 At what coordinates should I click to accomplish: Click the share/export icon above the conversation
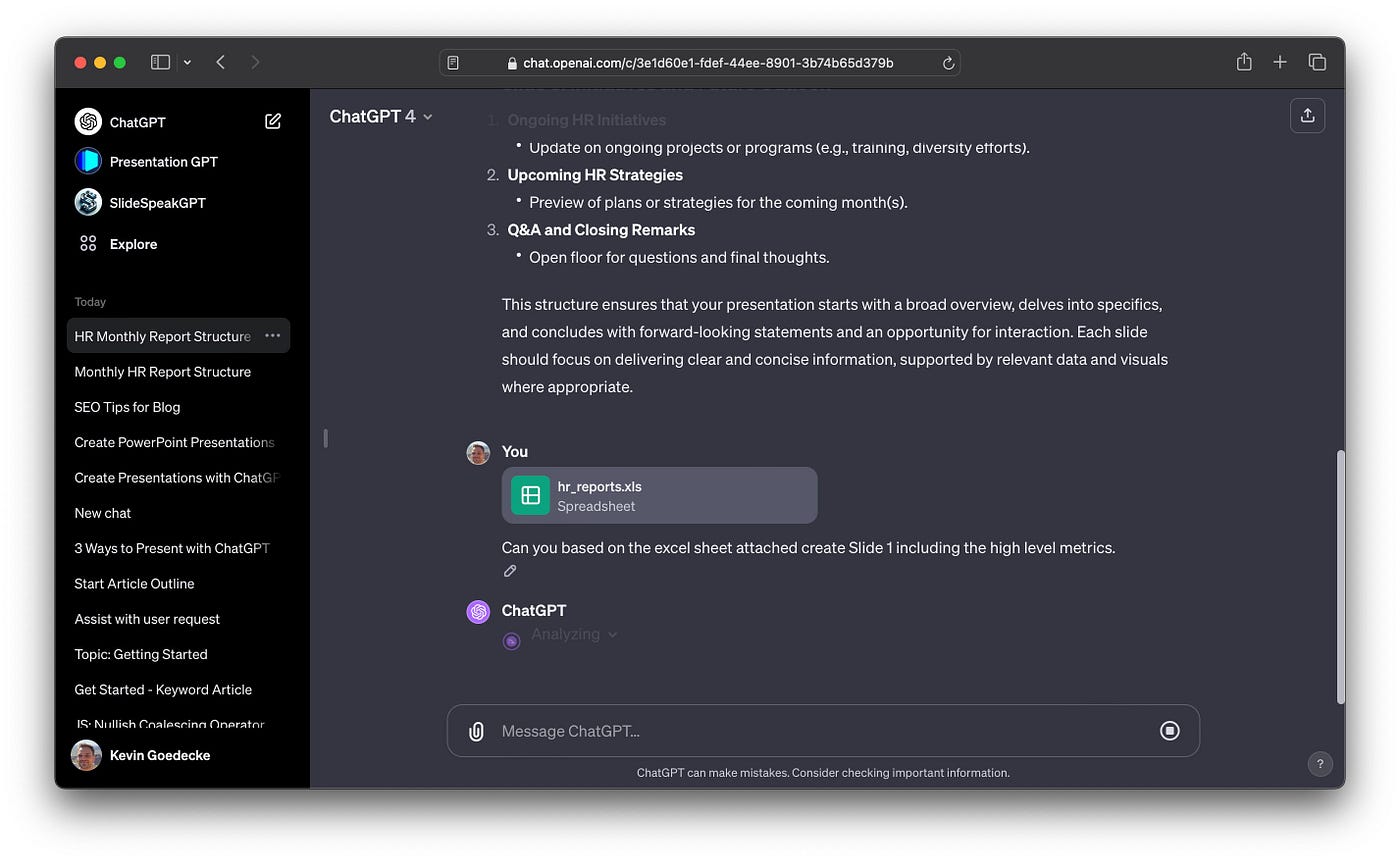(1307, 115)
